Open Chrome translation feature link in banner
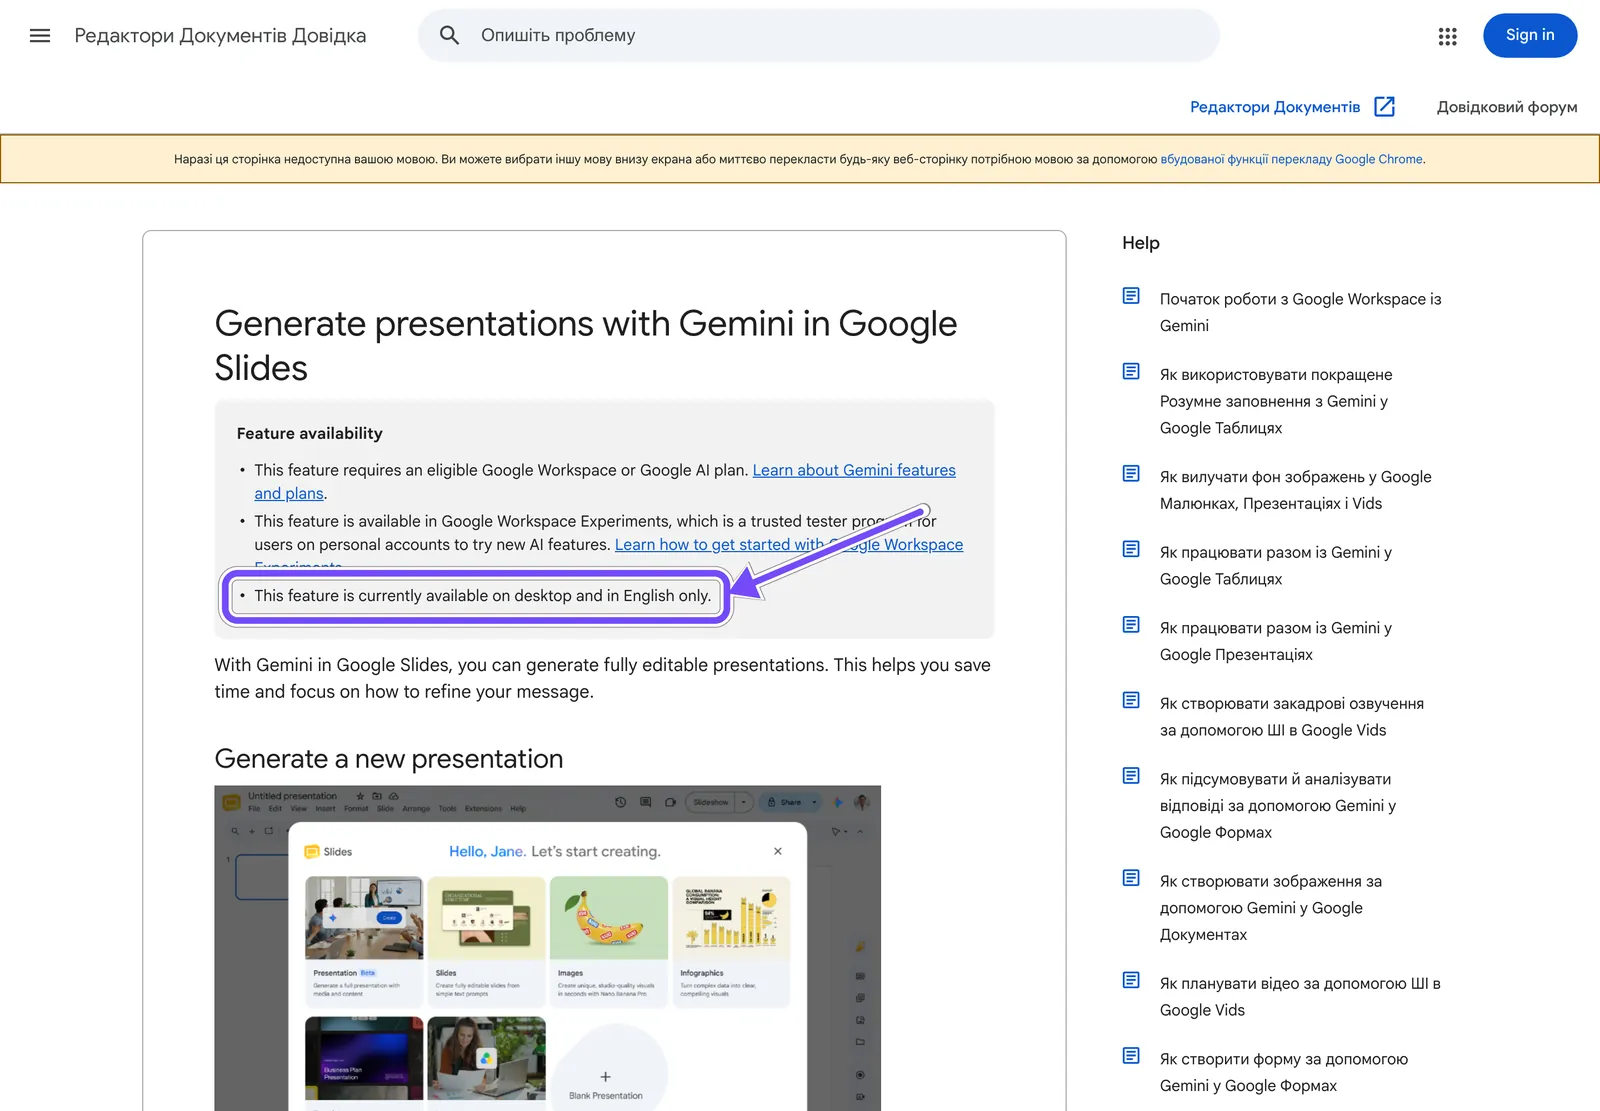 coord(1292,159)
